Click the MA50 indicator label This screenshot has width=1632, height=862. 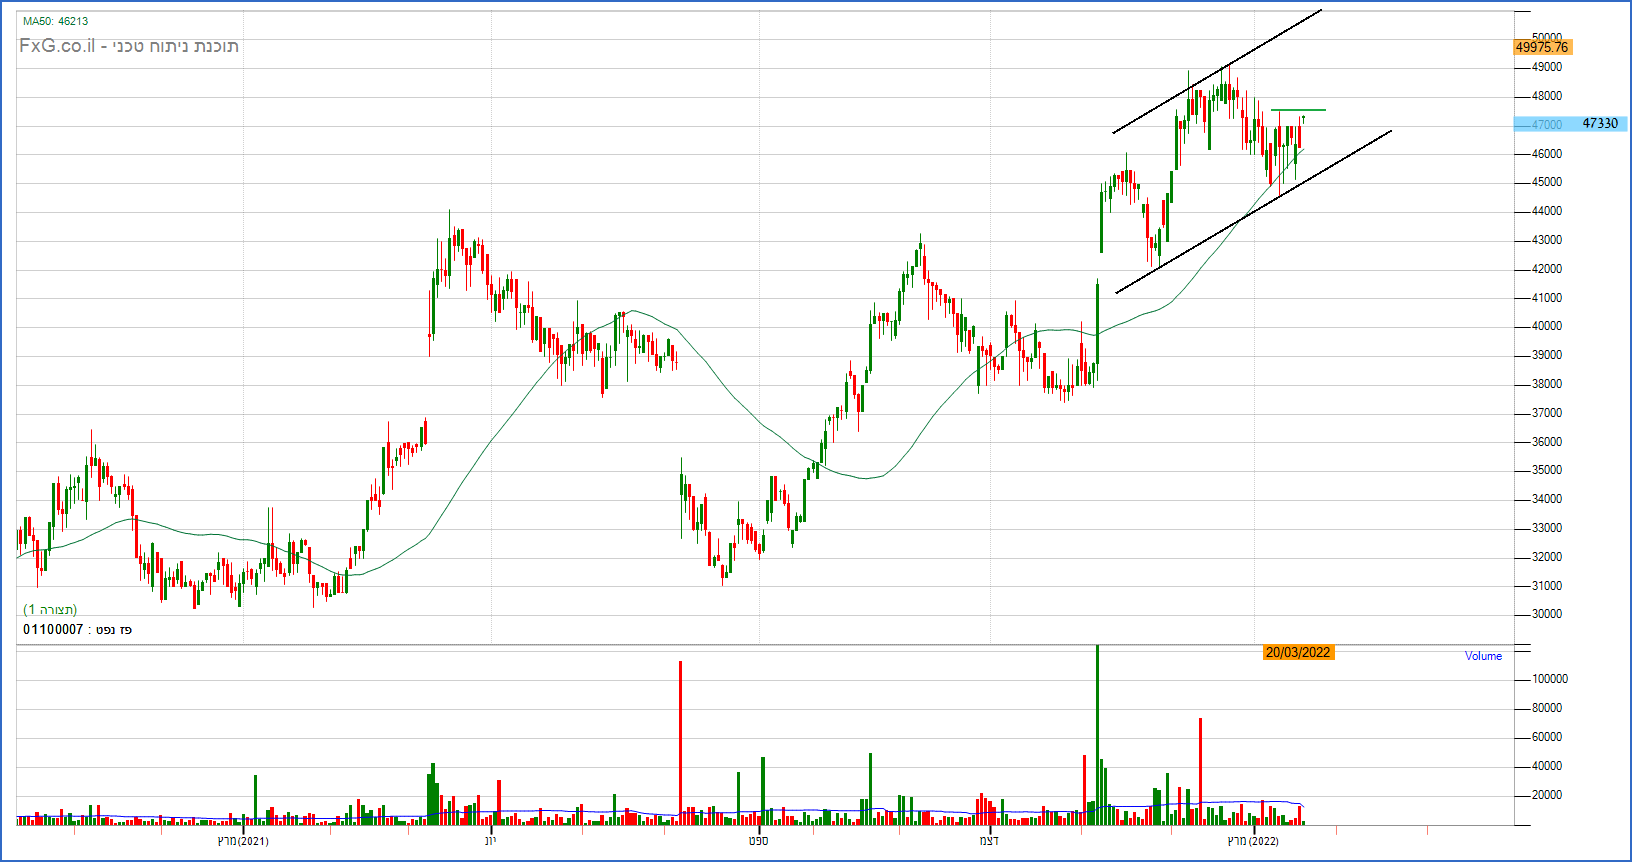[55, 21]
